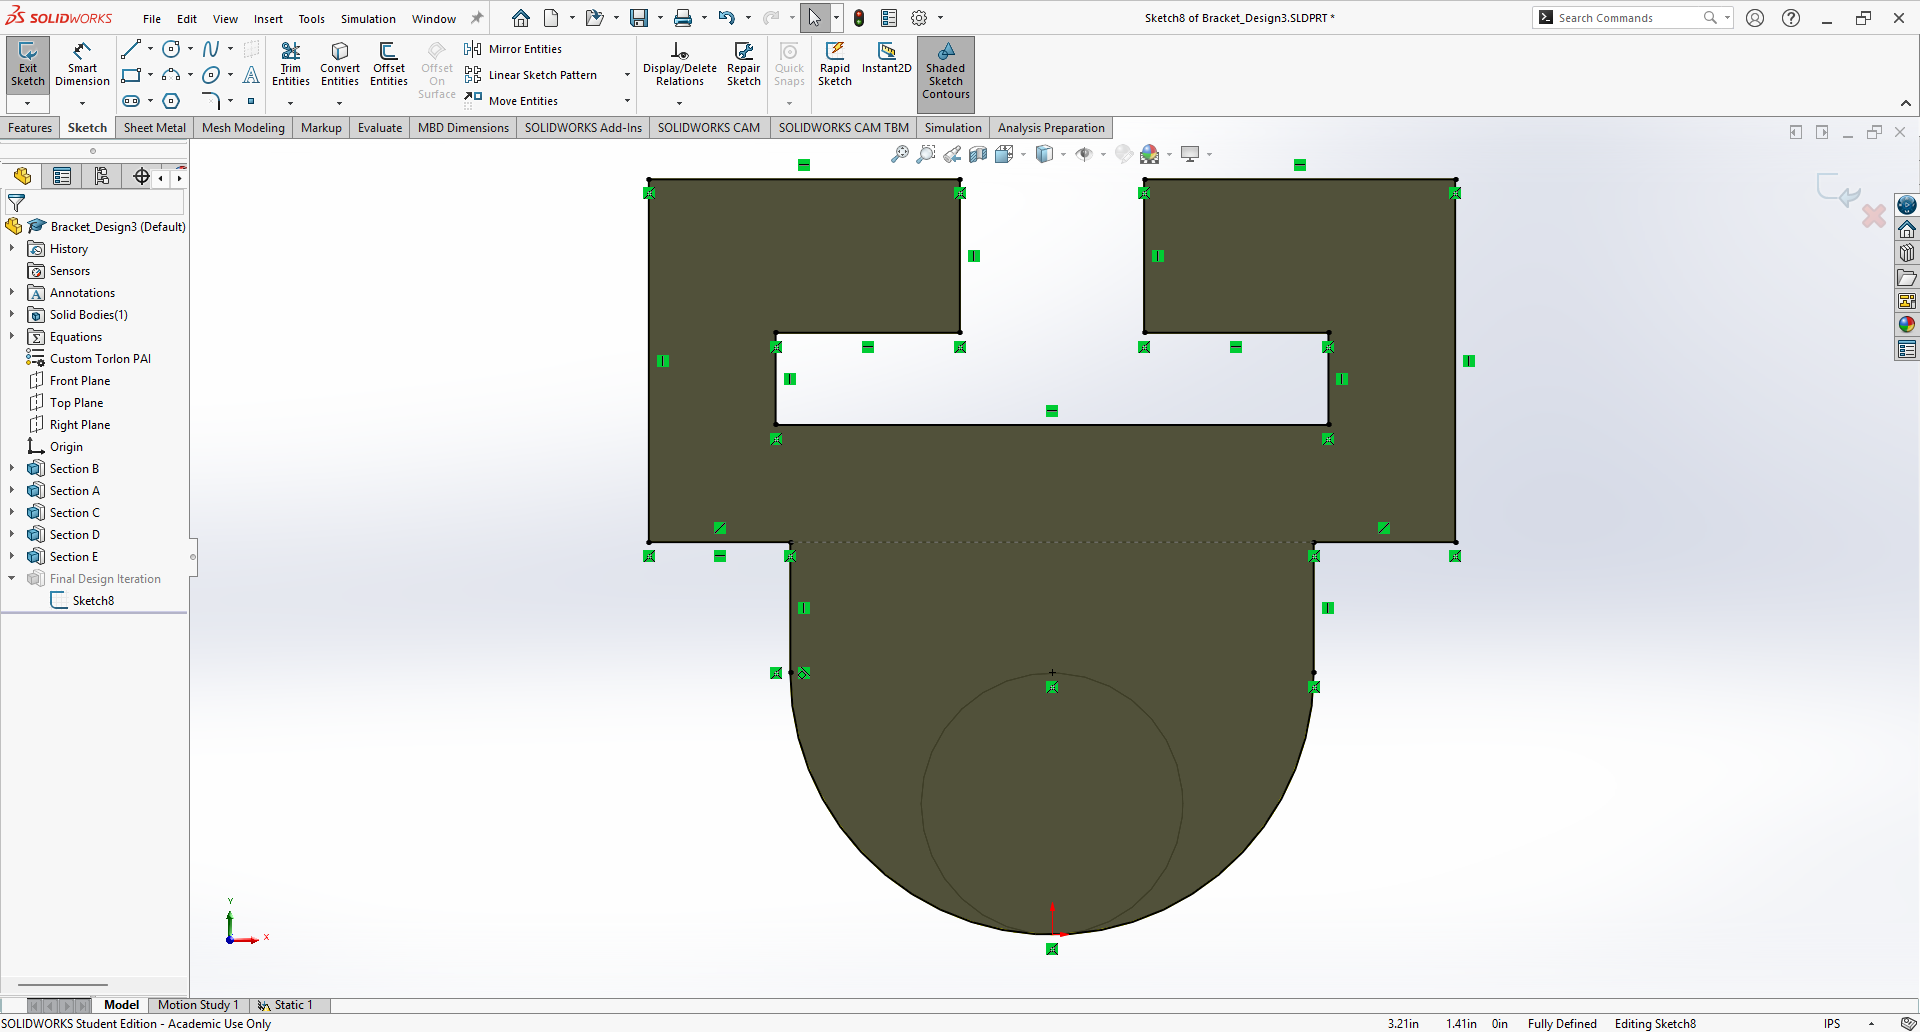1920x1032 pixels.
Task: Click Linear Sketch Pattern
Action: 531,75
